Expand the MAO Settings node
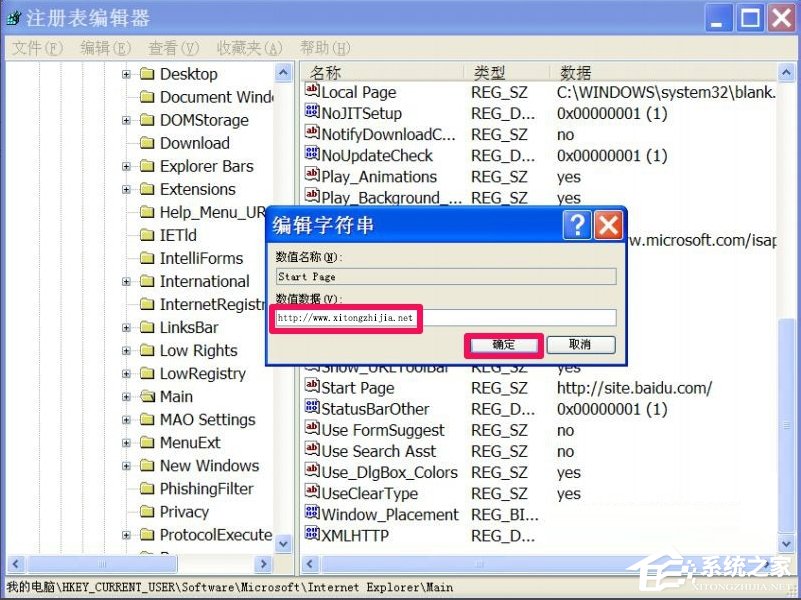801x600 pixels. click(x=124, y=419)
